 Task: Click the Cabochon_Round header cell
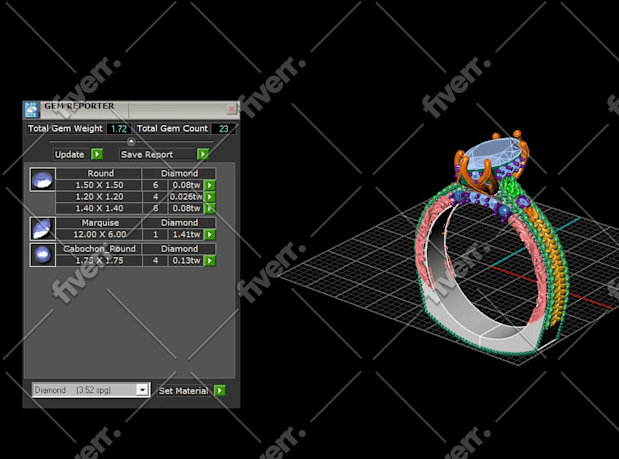click(99, 249)
